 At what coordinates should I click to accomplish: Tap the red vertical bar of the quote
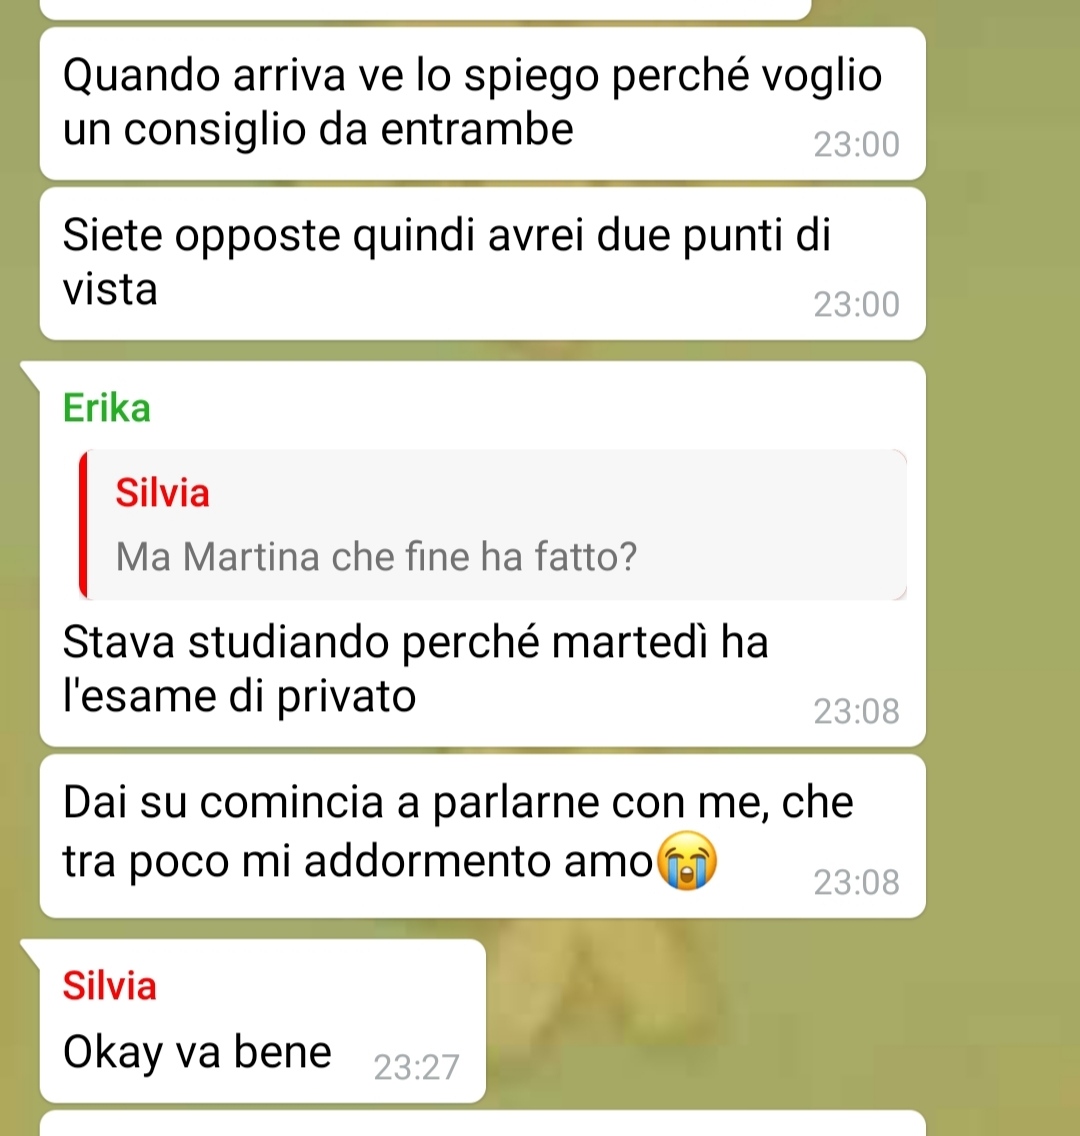coord(83,525)
